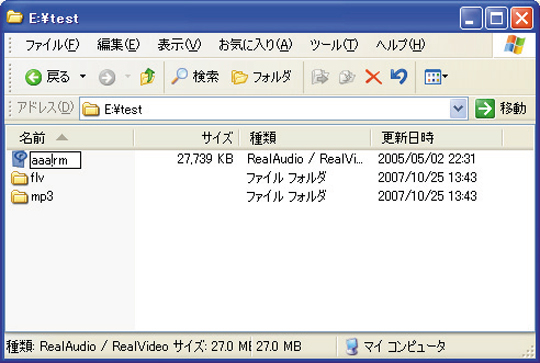Click the folder icon in the address bar

91,109
